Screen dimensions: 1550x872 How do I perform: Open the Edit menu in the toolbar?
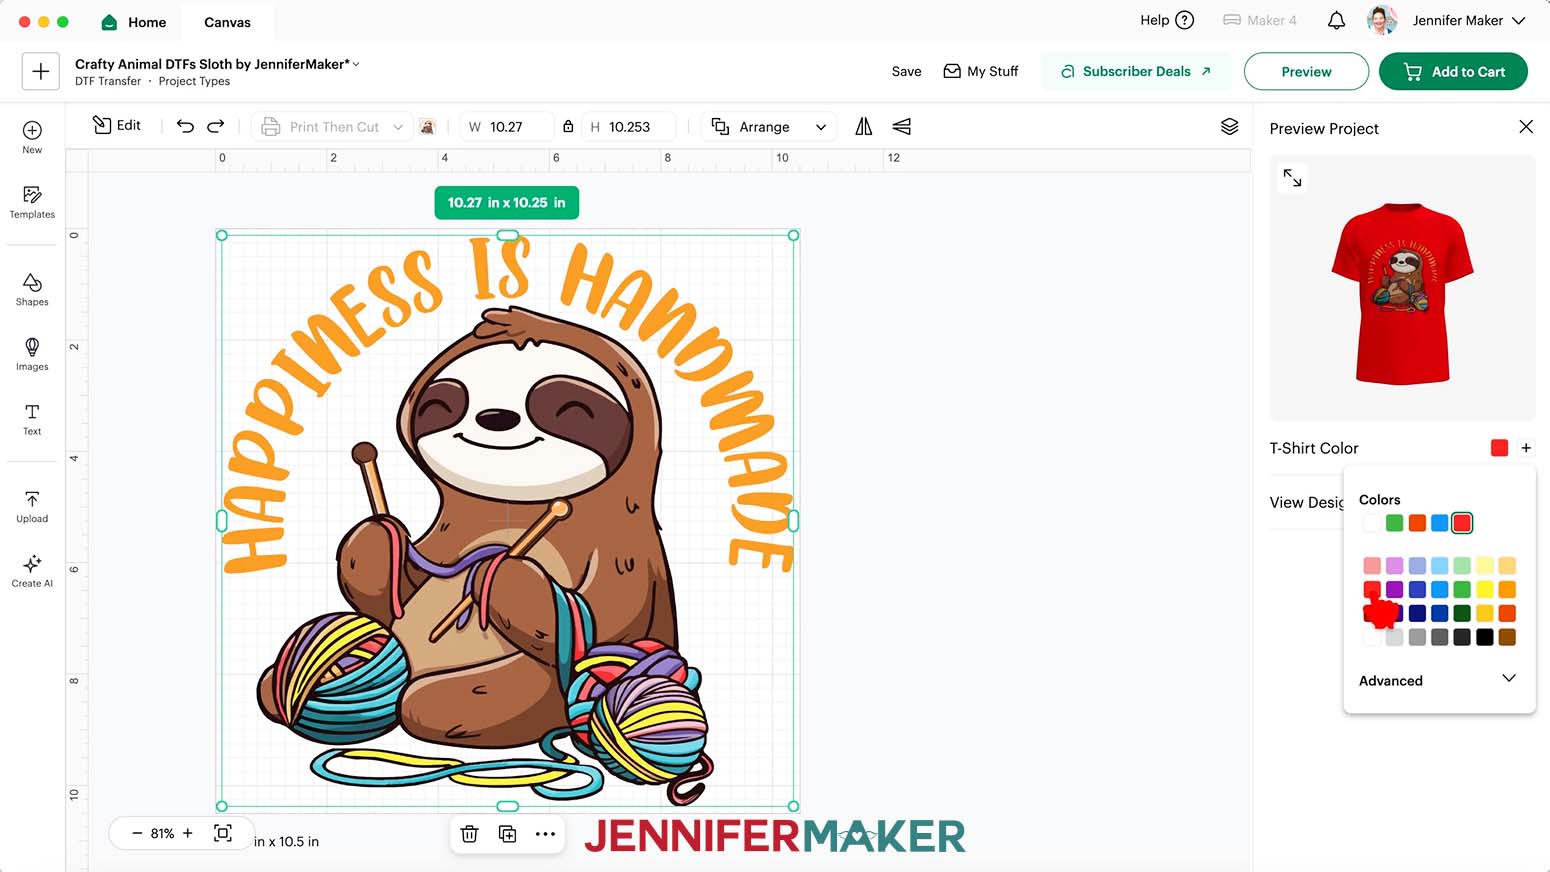[117, 125]
